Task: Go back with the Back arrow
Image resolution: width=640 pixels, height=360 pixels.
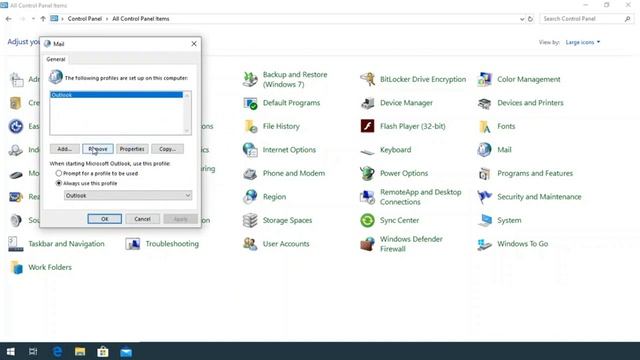Action: coord(9,19)
